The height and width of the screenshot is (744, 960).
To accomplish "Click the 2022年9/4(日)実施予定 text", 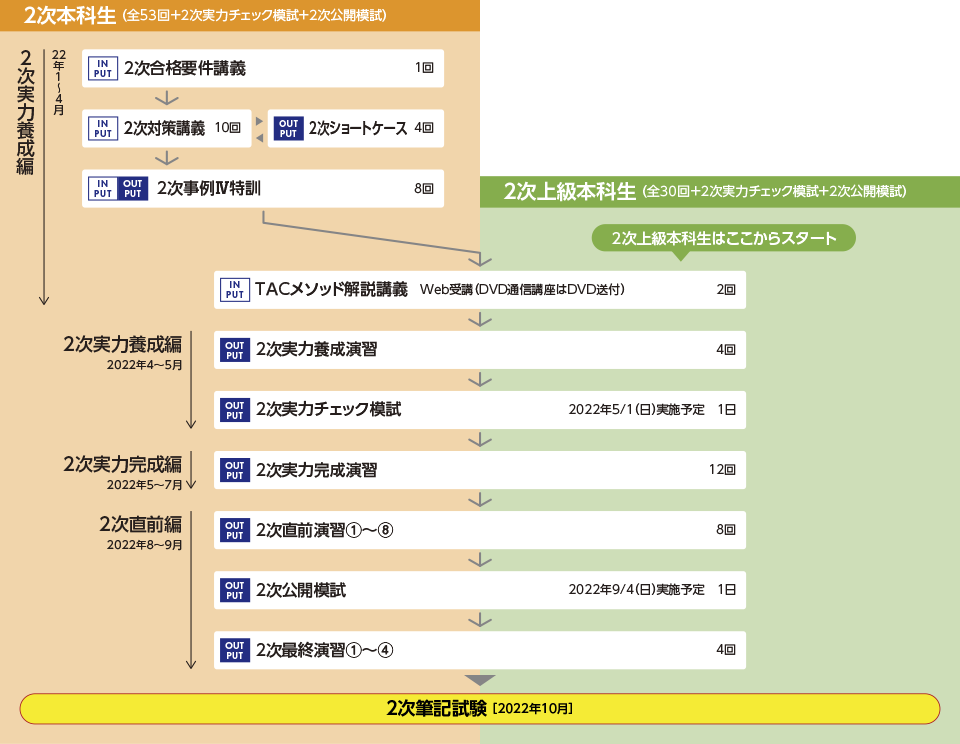I will tap(636, 590).
